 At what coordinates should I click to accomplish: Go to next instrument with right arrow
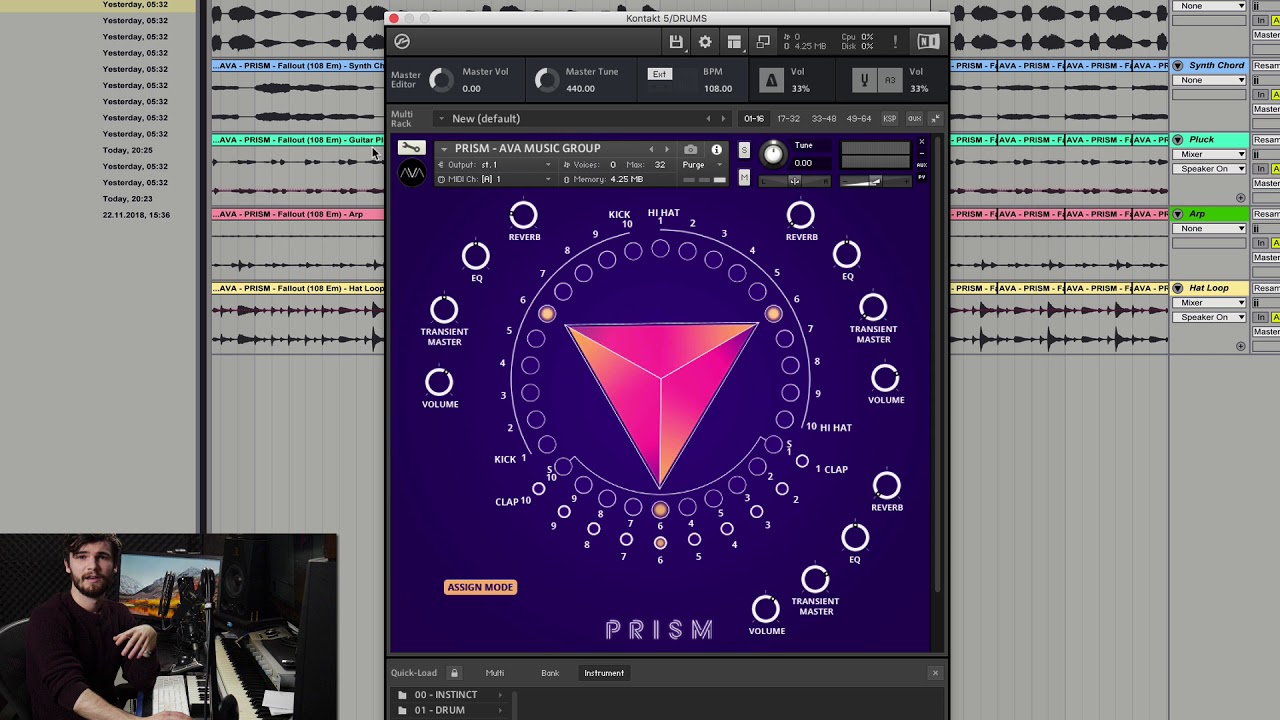667,149
